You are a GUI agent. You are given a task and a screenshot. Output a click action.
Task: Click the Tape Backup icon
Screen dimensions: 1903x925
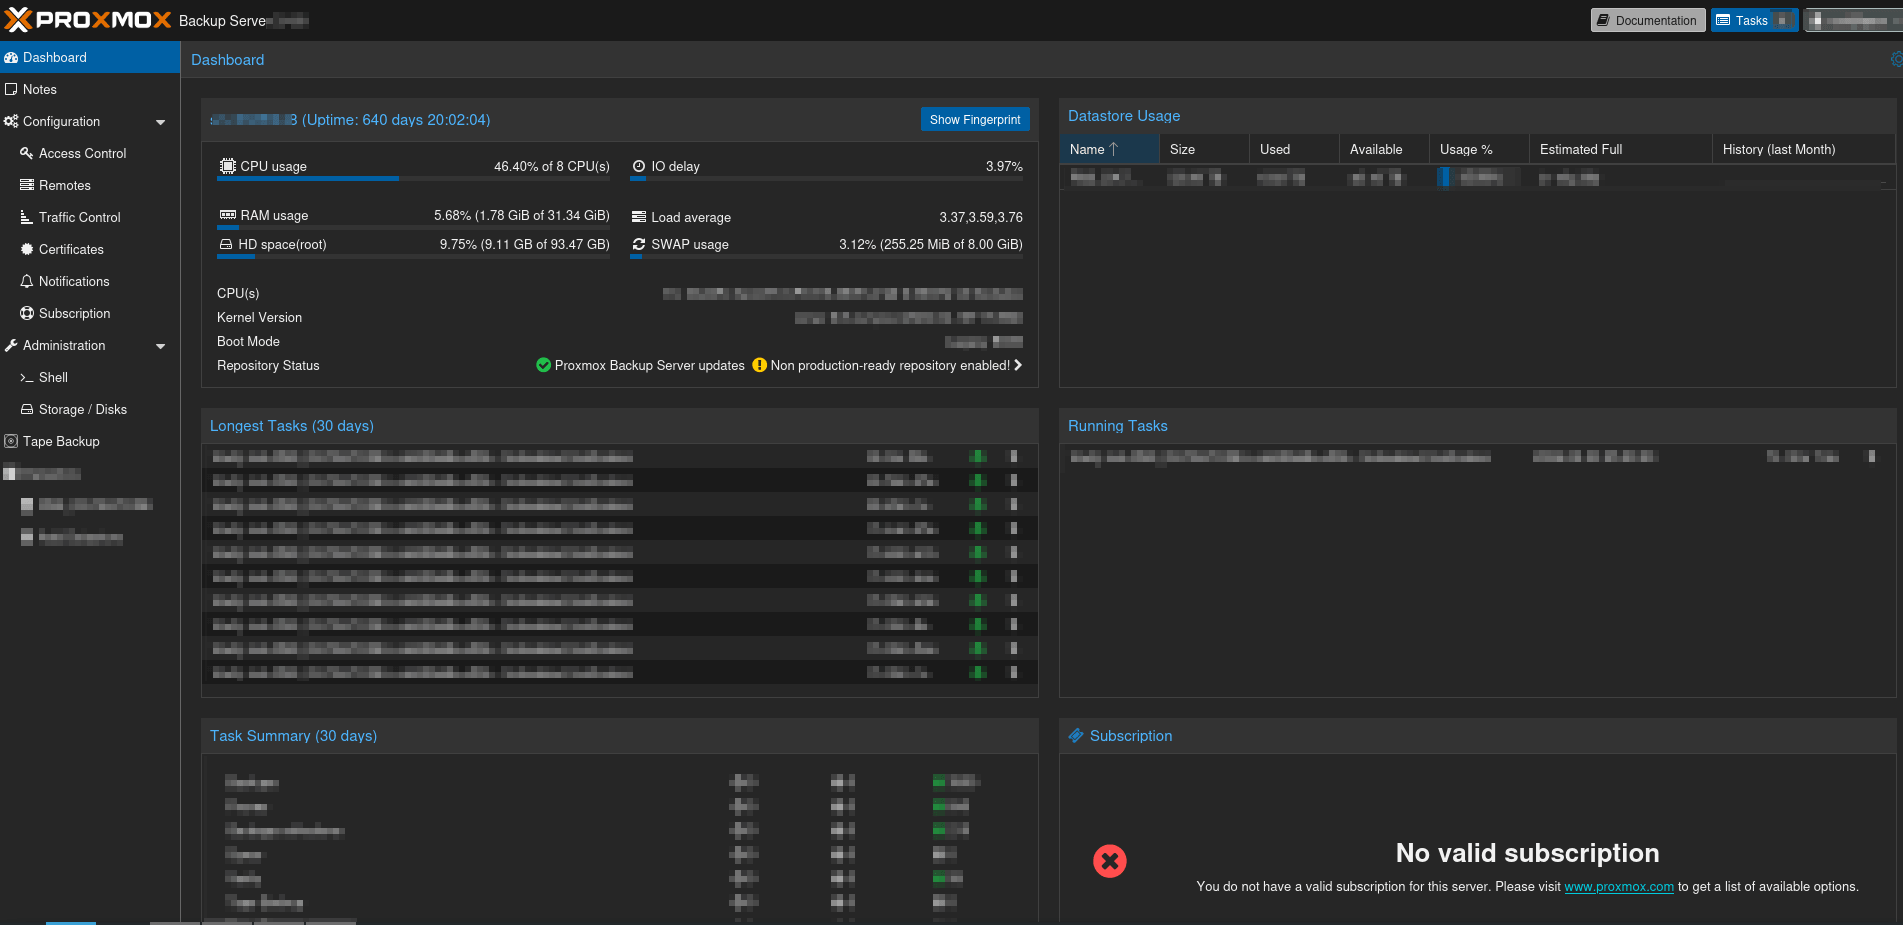(x=11, y=441)
